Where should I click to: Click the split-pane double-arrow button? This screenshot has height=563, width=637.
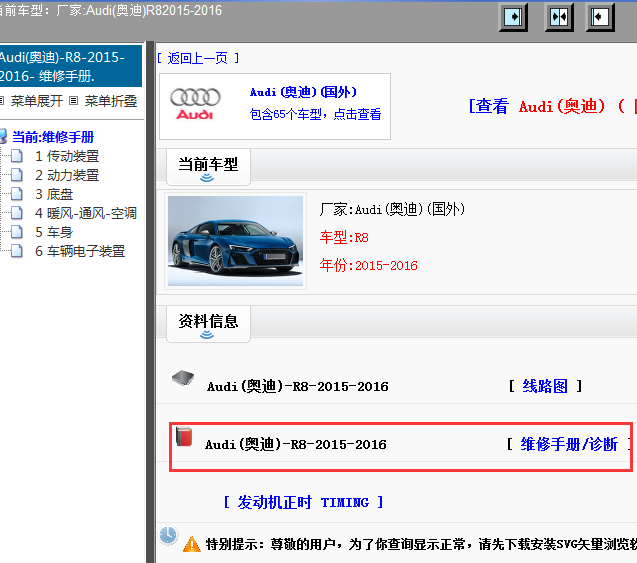(x=559, y=17)
